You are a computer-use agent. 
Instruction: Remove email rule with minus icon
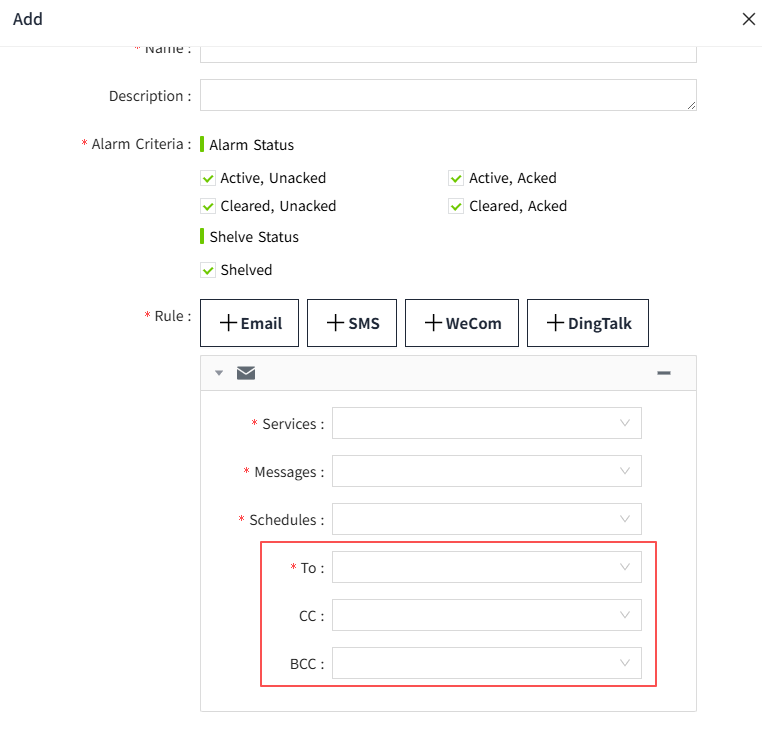coord(663,373)
